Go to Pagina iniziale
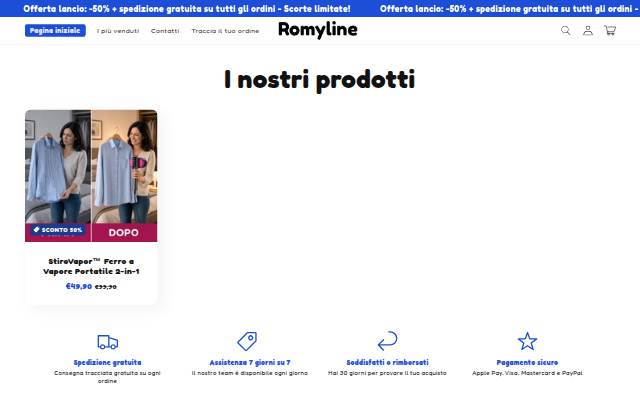Viewport: 640px width, 400px height. pyautogui.click(x=55, y=31)
